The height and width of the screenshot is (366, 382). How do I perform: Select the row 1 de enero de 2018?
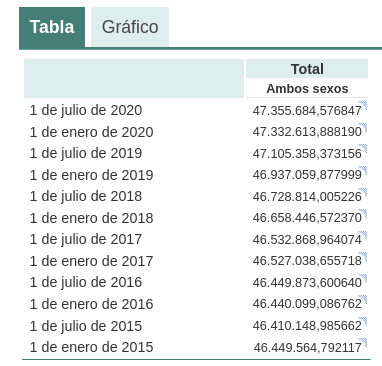(x=196, y=218)
